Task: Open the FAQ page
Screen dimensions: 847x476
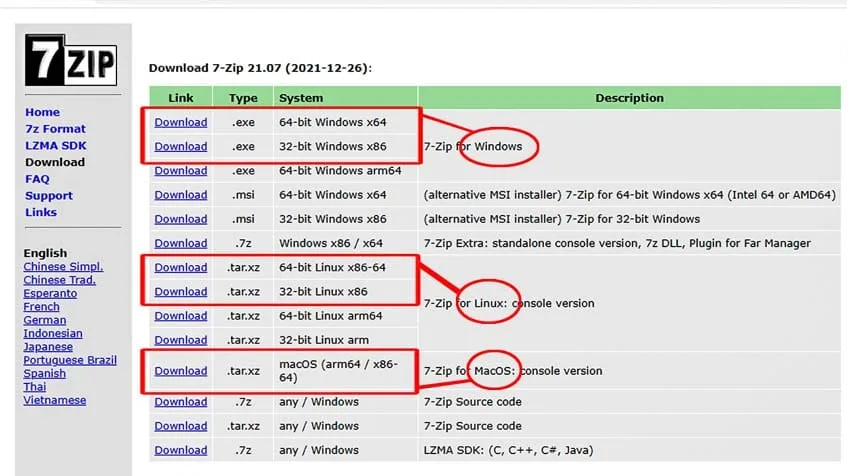Action: [x=37, y=179]
